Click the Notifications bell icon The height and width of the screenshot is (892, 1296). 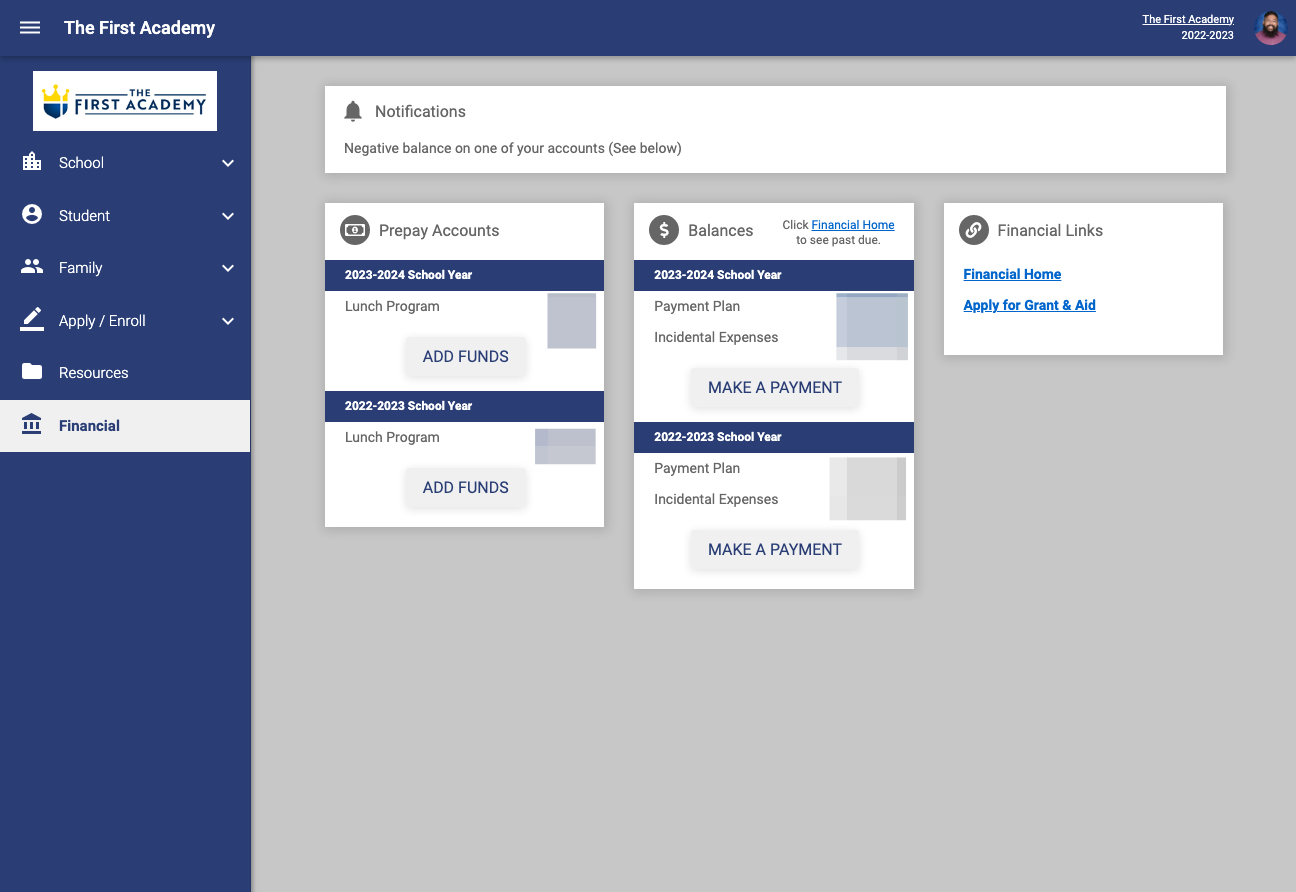[x=353, y=112]
